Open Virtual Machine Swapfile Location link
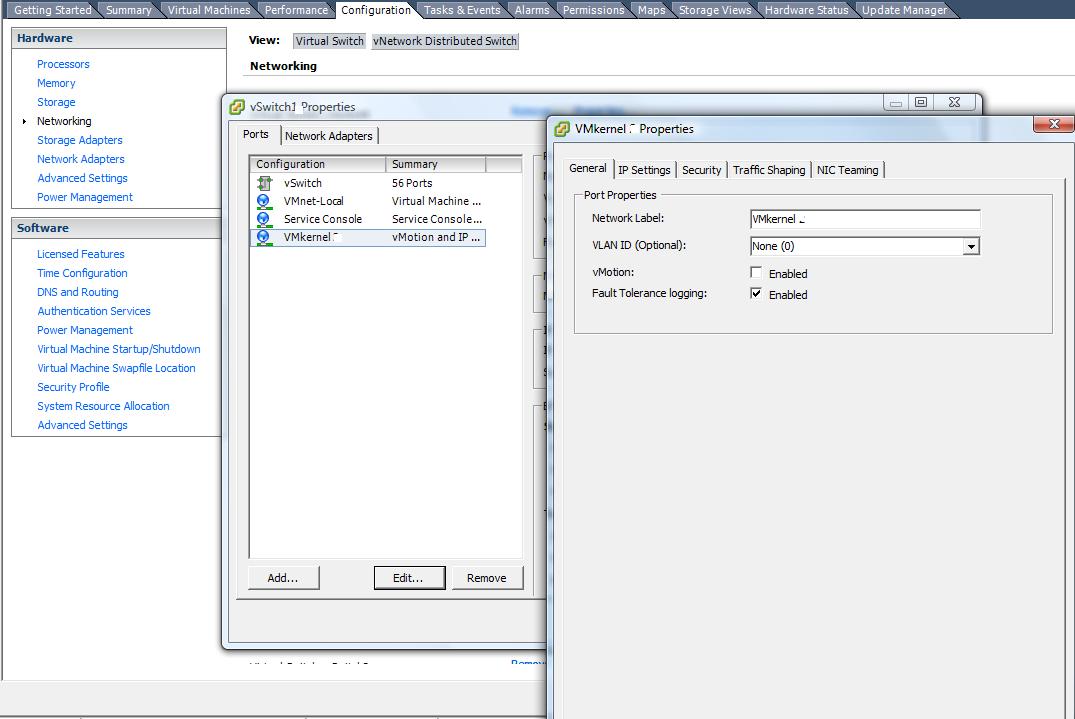1075x719 pixels. [x=116, y=368]
